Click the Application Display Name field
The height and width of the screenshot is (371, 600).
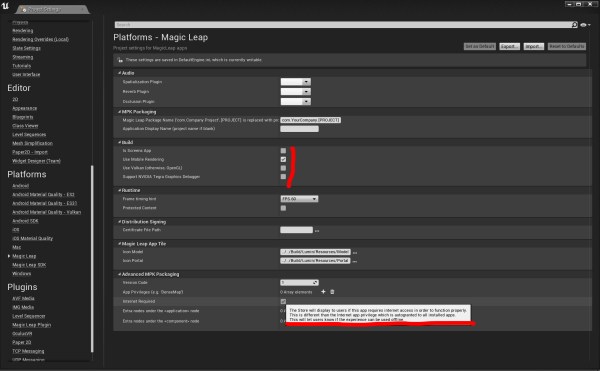click(x=299, y=129)
